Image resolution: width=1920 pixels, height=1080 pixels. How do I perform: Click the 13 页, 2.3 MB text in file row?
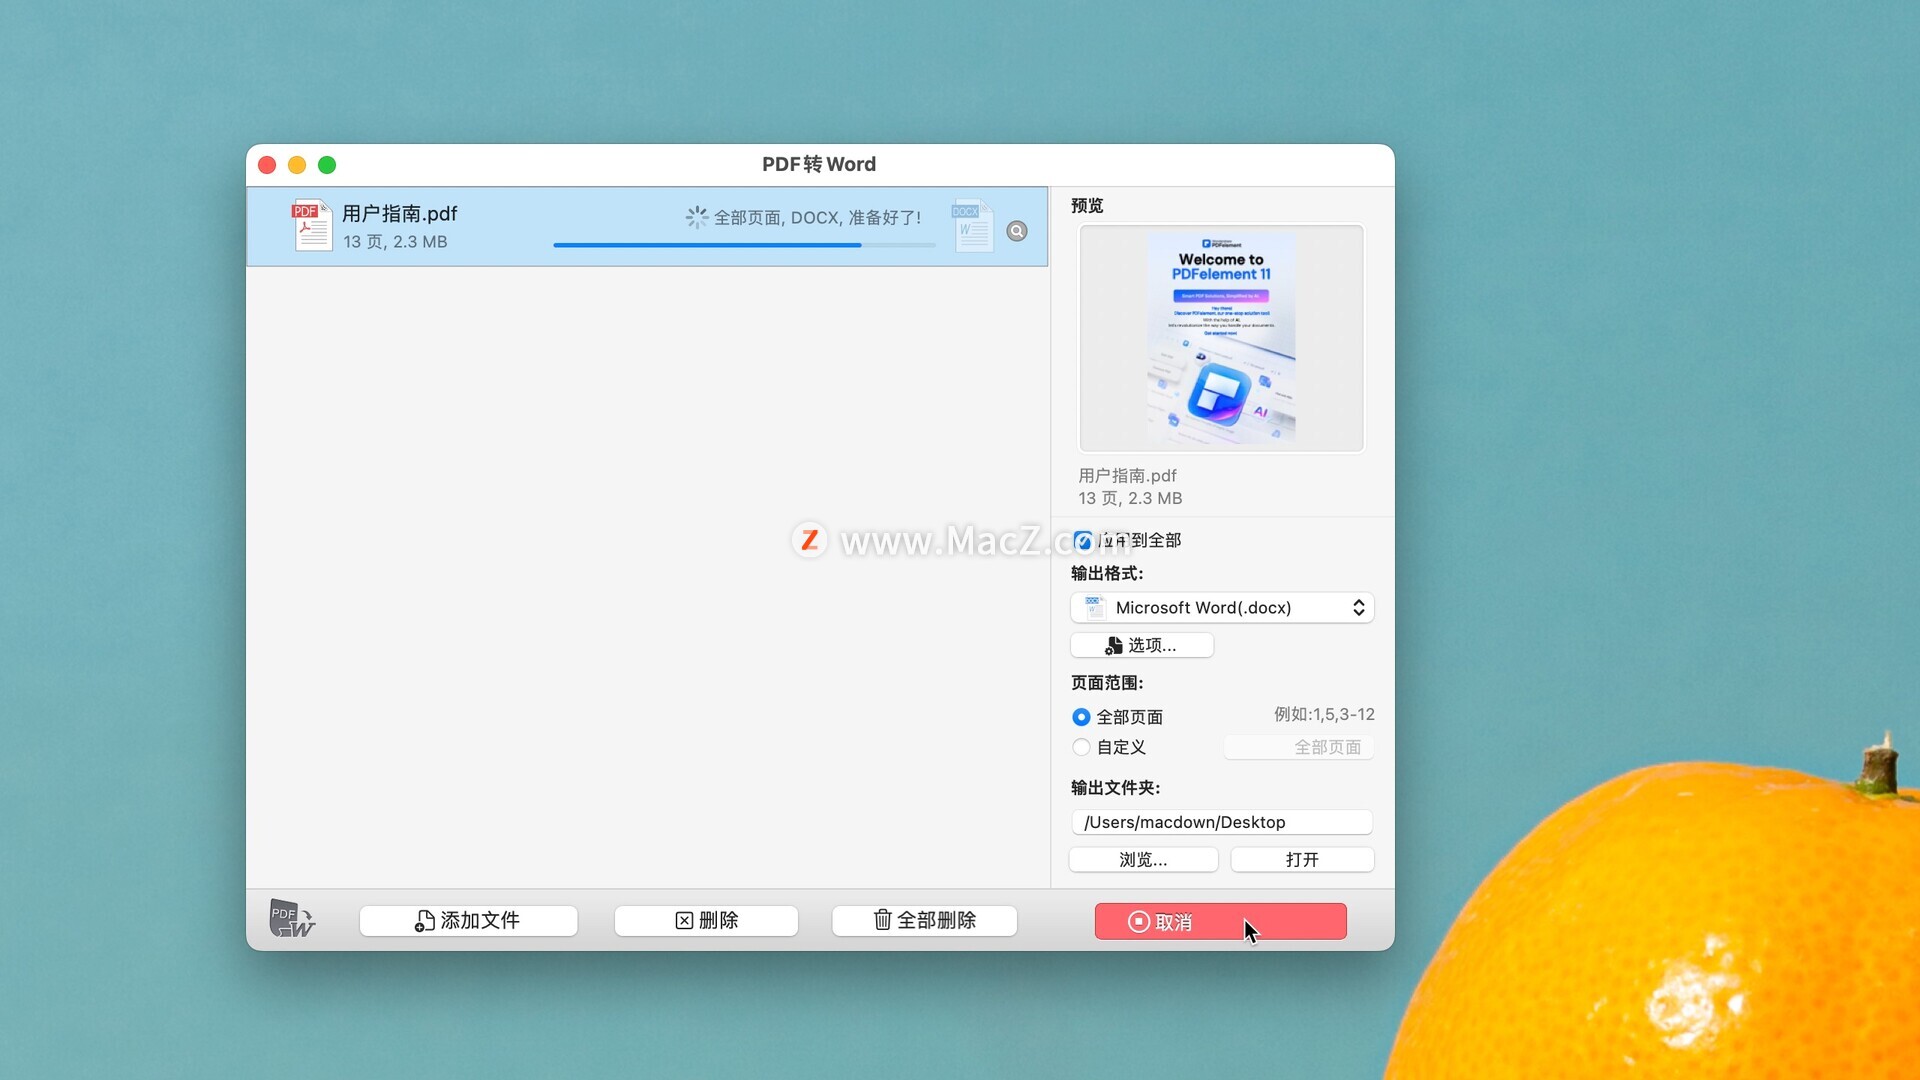point(395,242)
